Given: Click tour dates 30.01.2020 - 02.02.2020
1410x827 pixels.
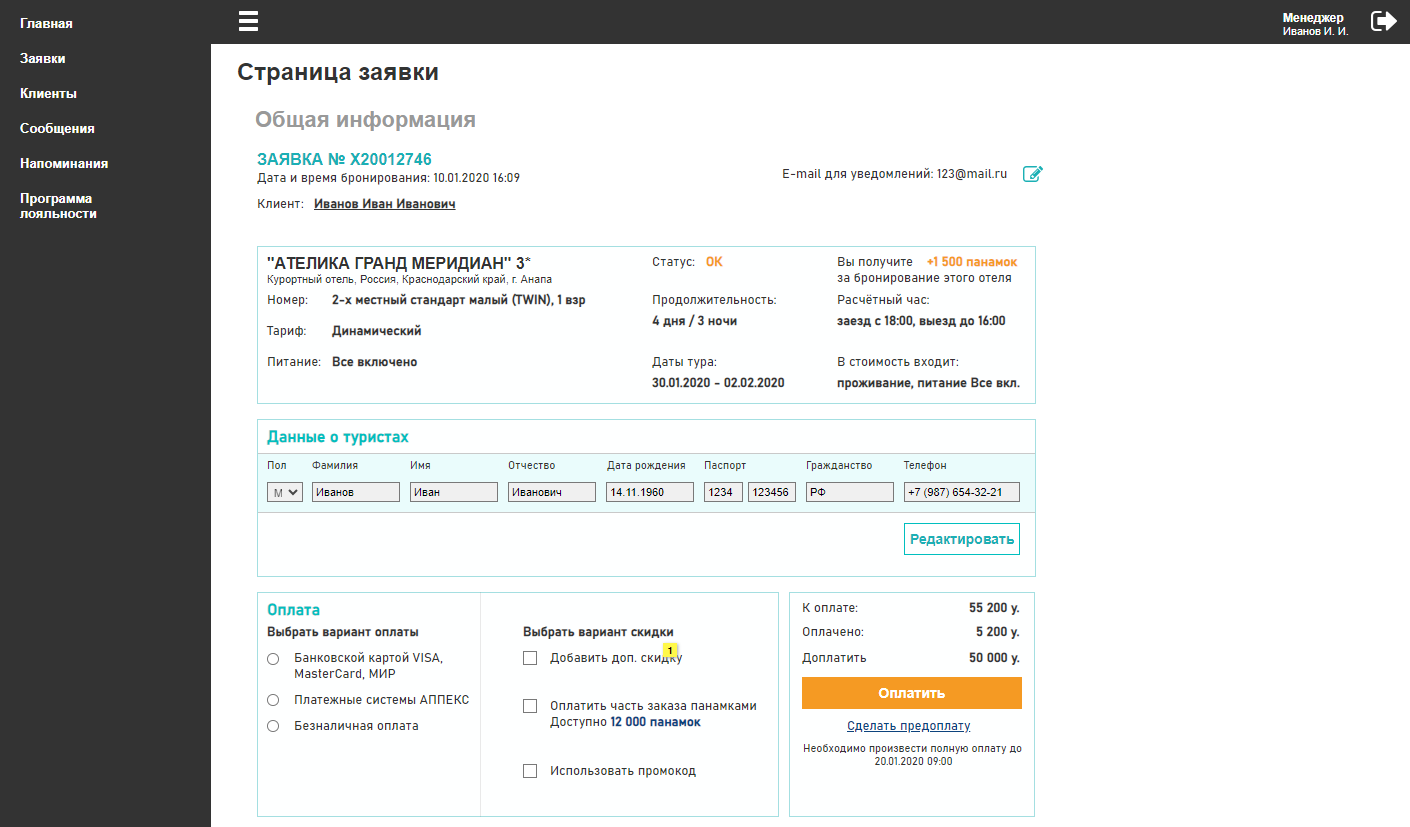Looking at the screenshot, I should [718, 383].
